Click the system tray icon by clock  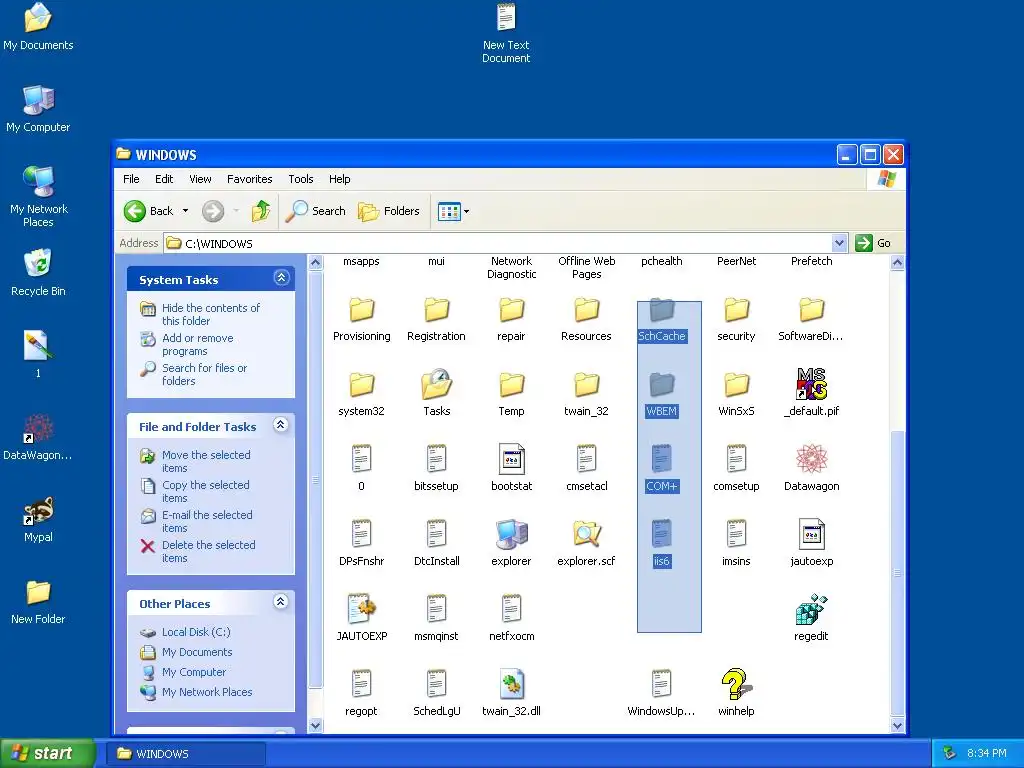(950, 754)
